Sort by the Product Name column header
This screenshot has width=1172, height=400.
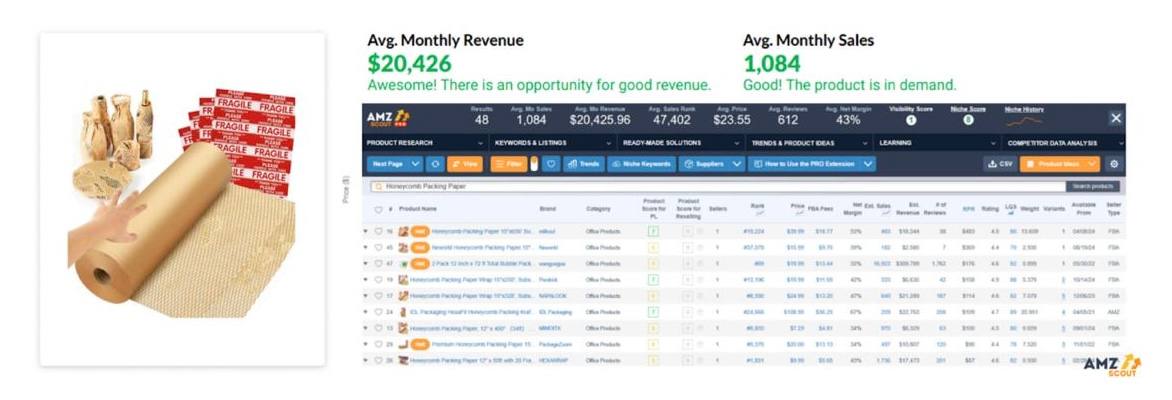tap(418, 209)
